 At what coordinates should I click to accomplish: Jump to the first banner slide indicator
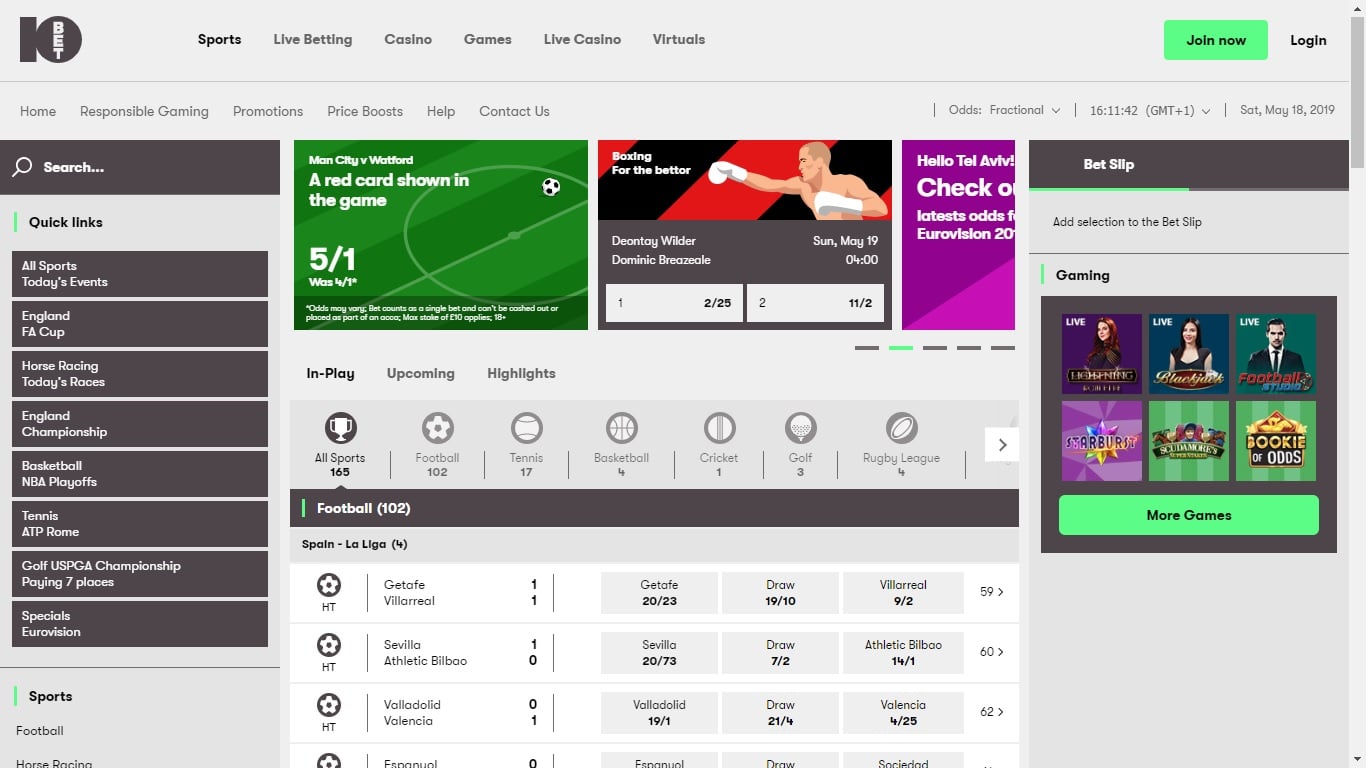point(867,348)
